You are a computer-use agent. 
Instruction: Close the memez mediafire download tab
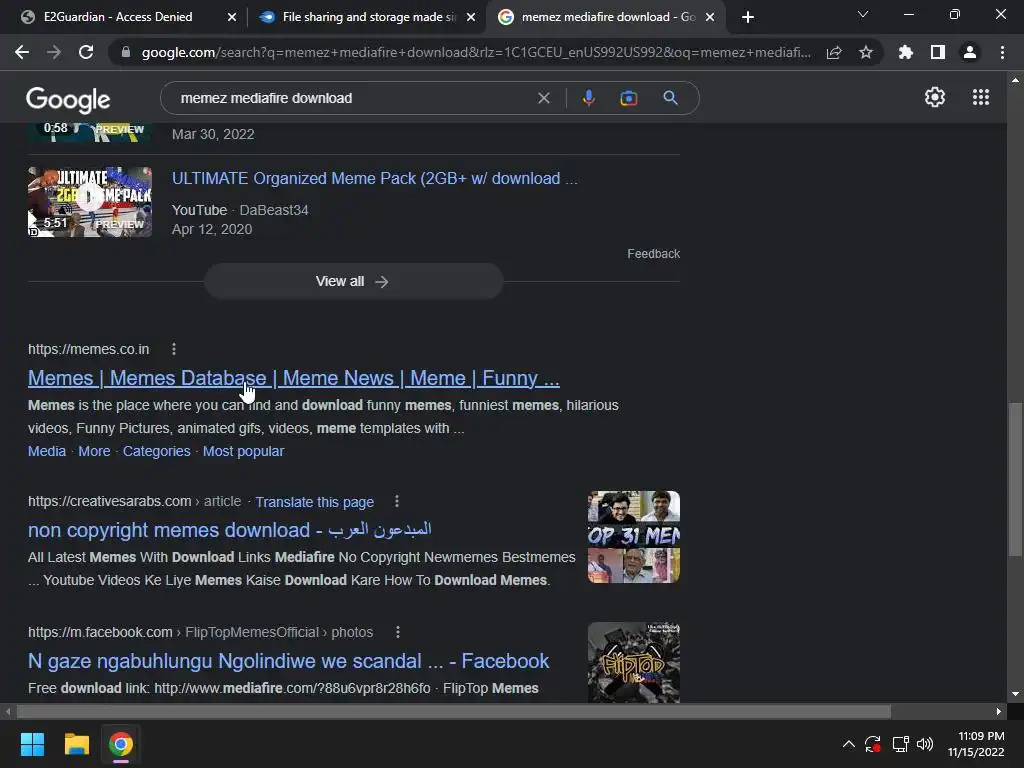click(710, 17)
